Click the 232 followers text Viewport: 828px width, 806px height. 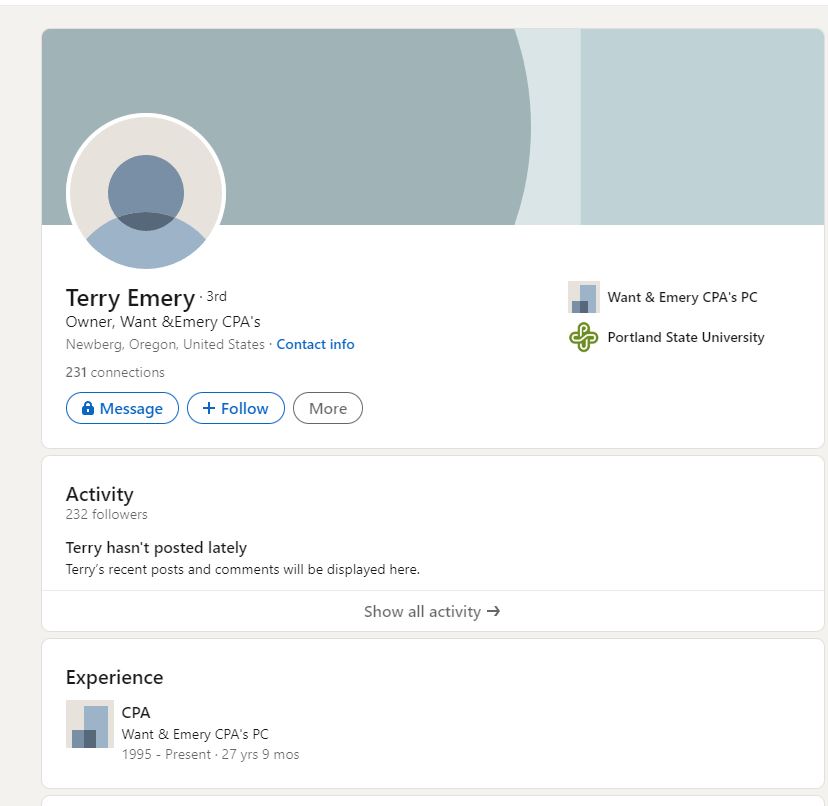pos(107,514)
